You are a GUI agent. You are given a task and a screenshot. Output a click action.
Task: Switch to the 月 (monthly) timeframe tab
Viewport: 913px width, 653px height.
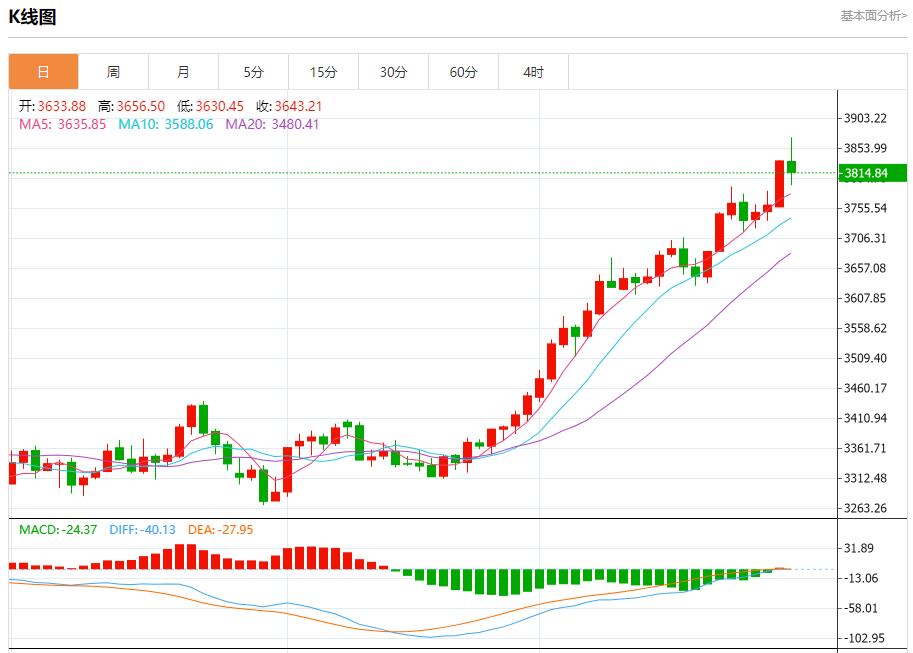pos(183,71)
